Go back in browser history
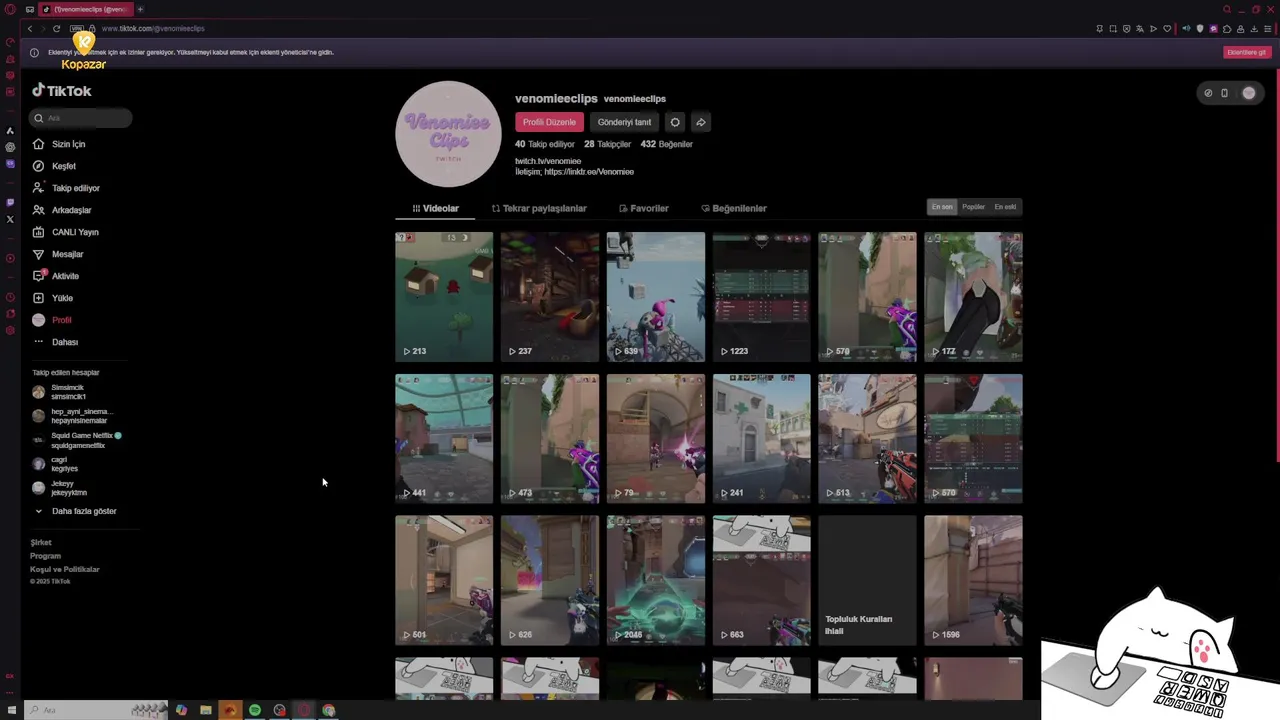 pos(30,29)
